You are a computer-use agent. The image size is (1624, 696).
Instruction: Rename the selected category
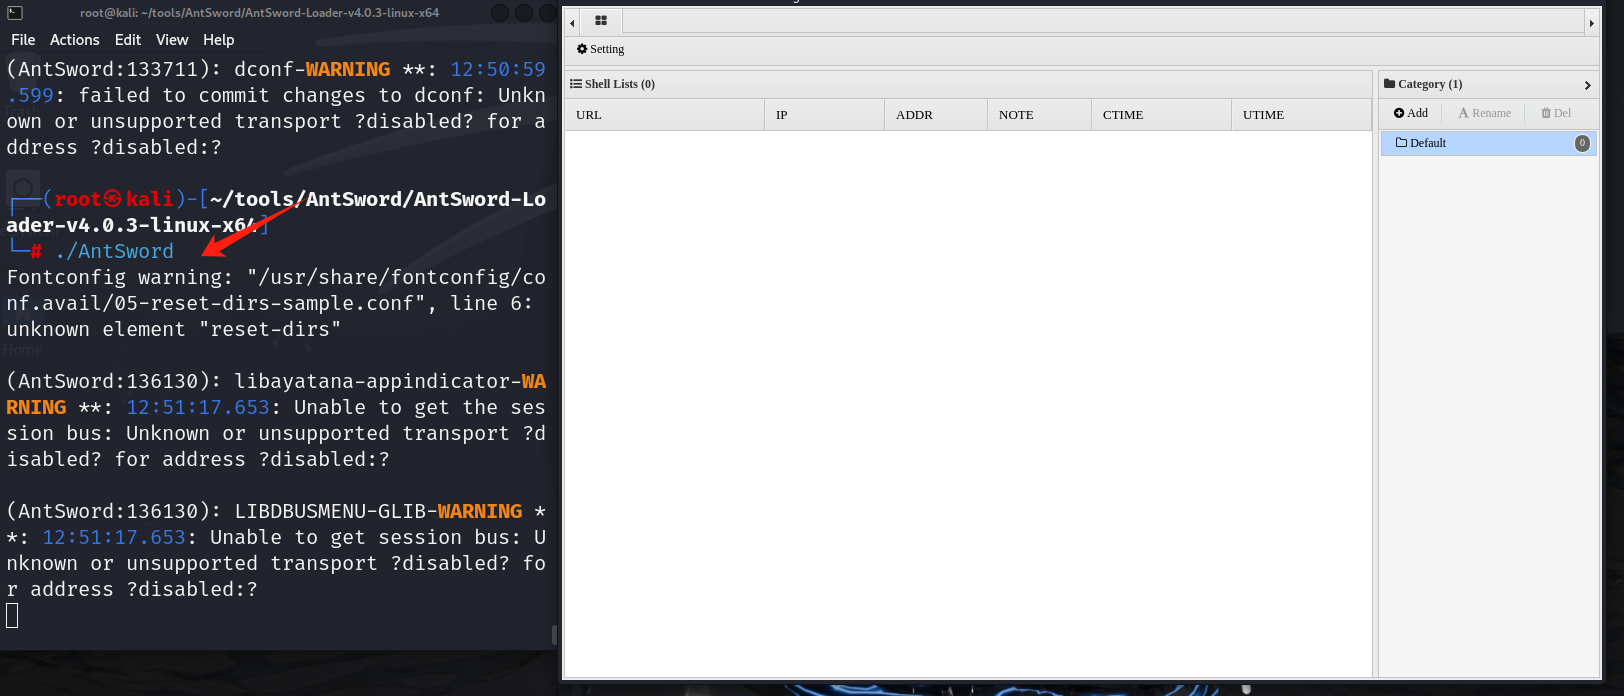coord(1484,113)
